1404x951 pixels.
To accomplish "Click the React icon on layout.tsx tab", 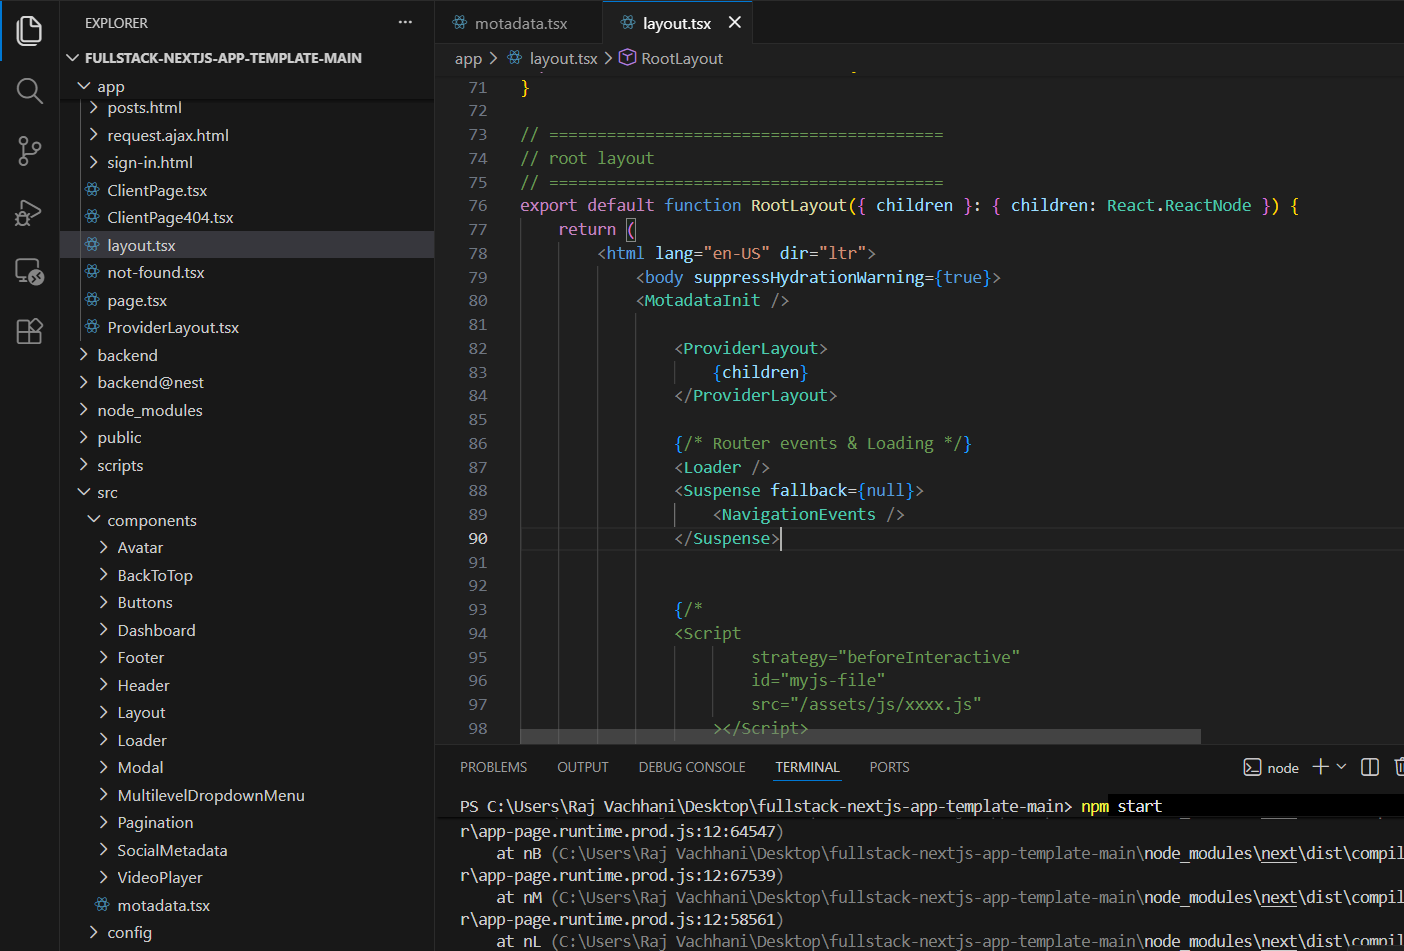I will 628,22.
